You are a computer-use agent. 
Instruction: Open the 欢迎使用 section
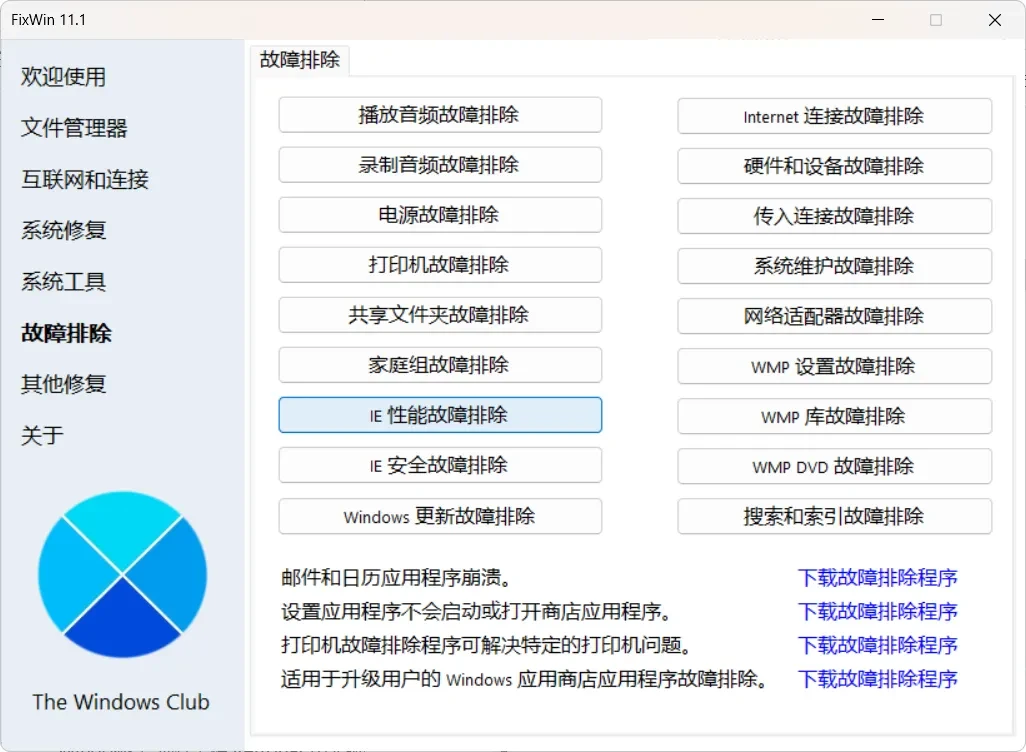pyautogui.click(x=63, y=77)
